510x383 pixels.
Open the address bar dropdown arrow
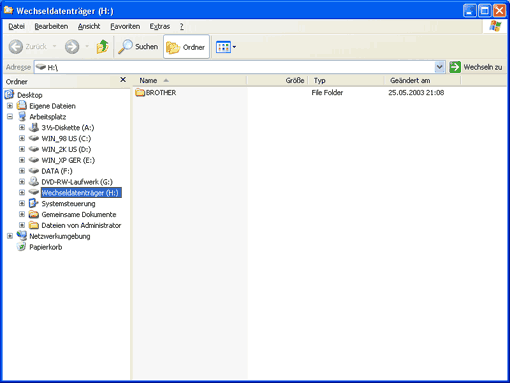pos(440,67)
